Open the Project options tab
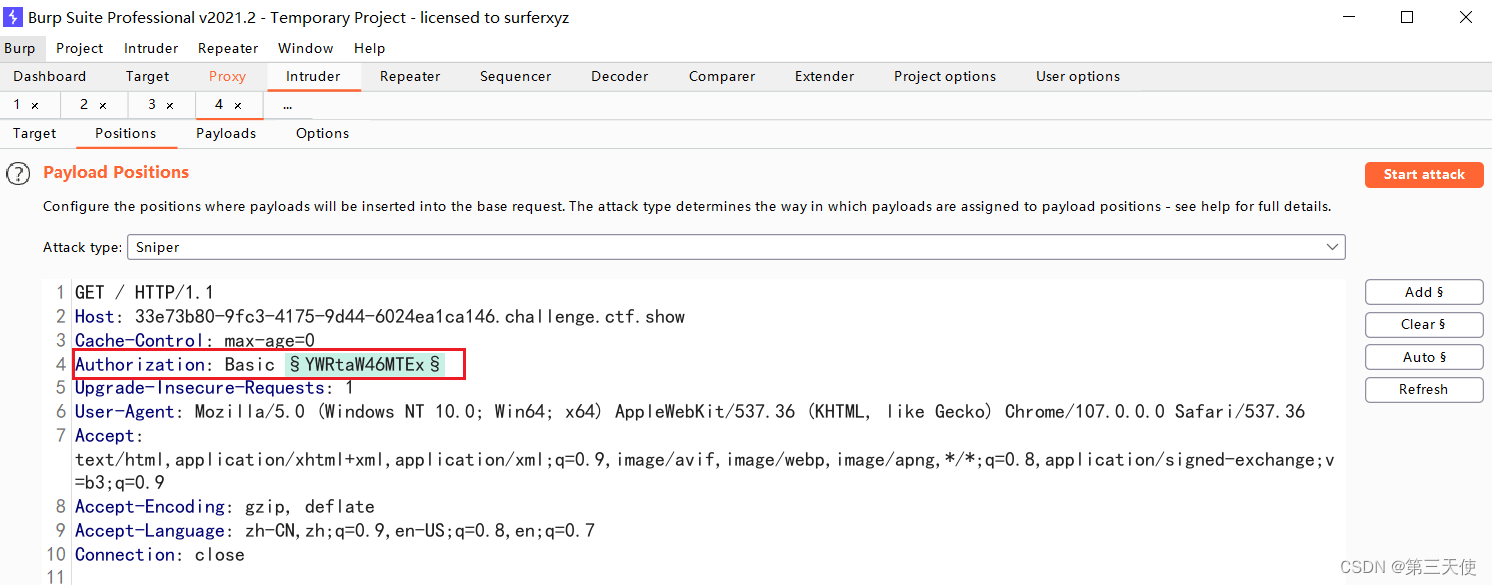 coord(945,76)
